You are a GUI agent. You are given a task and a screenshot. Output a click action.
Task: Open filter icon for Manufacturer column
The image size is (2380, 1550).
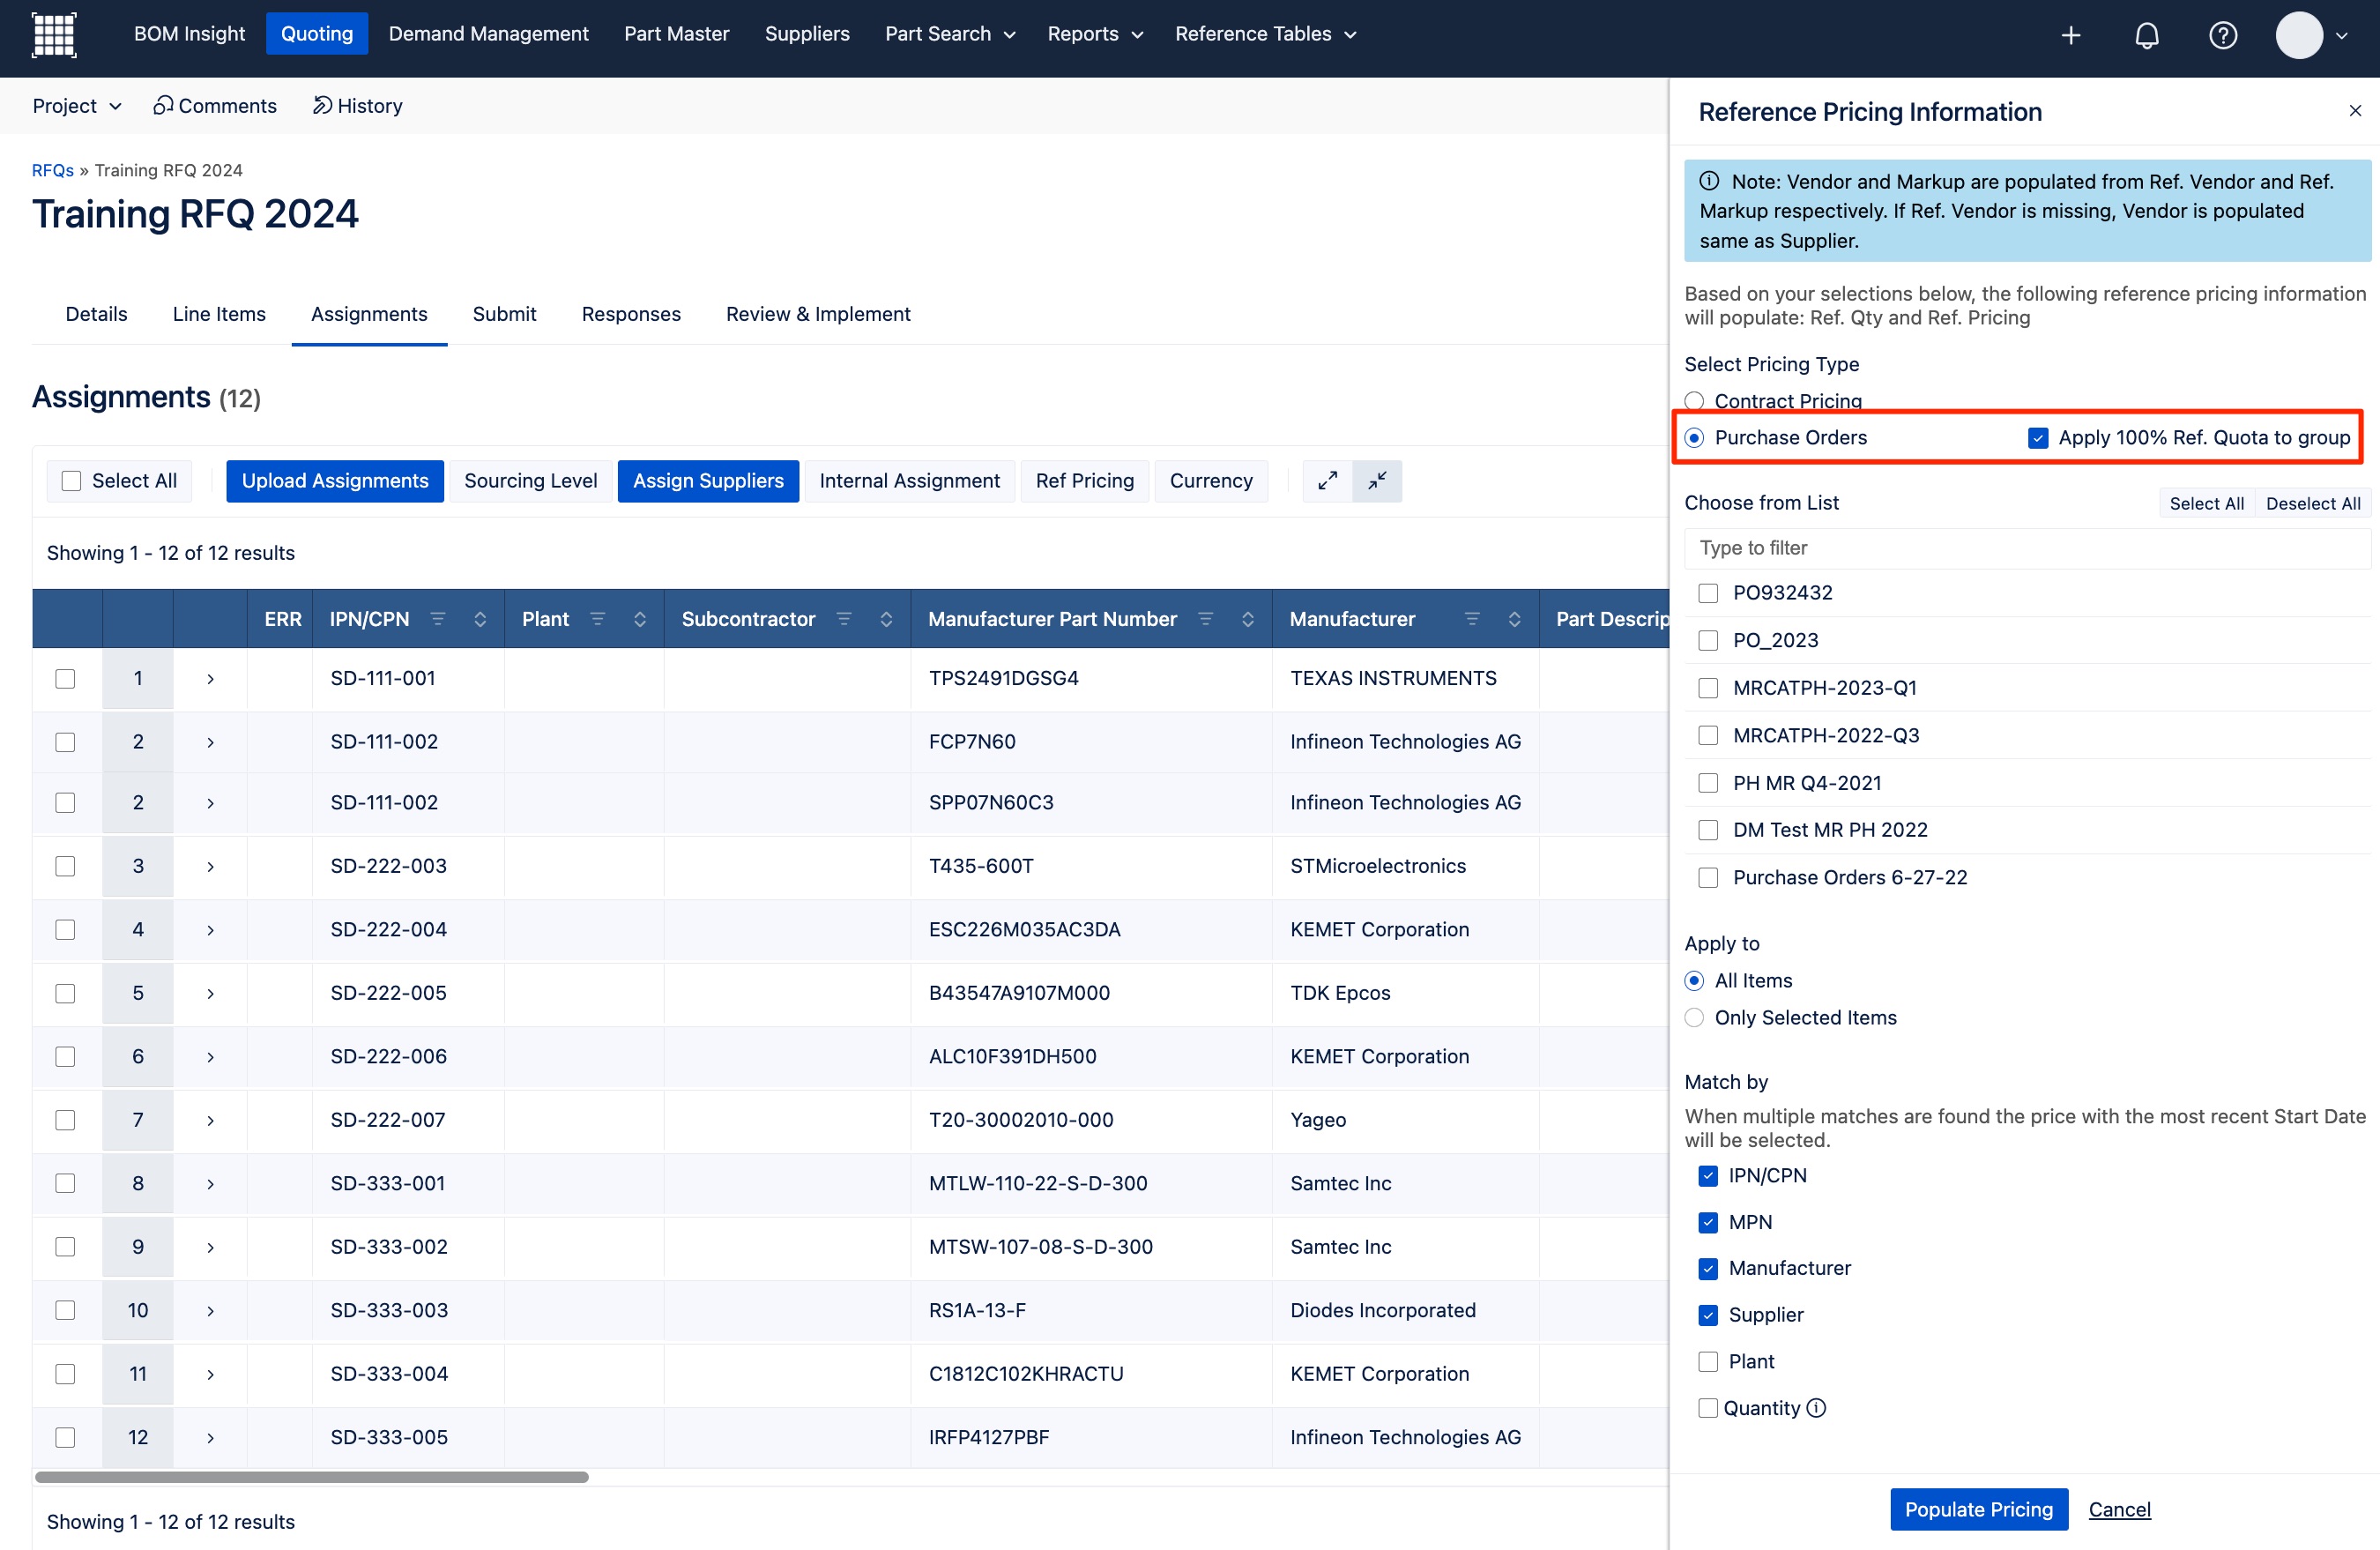(x=1471, y=619)
